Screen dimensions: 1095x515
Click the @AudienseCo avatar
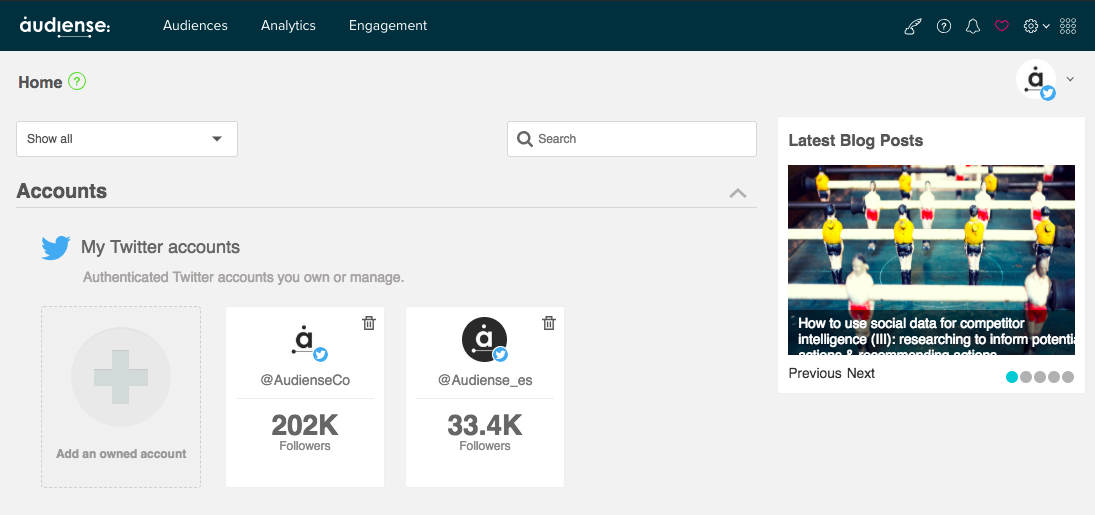click(x=305, y=340)
